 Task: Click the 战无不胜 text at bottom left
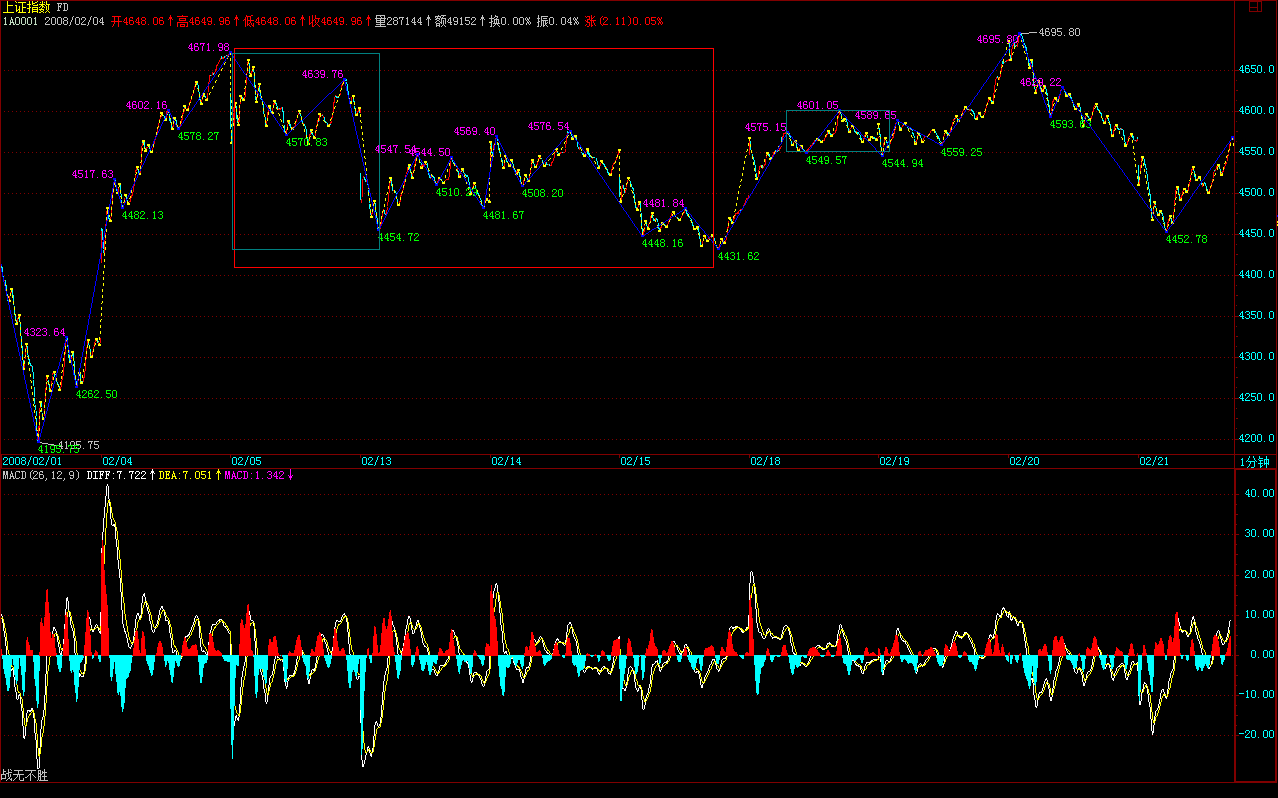pos(24,775)
